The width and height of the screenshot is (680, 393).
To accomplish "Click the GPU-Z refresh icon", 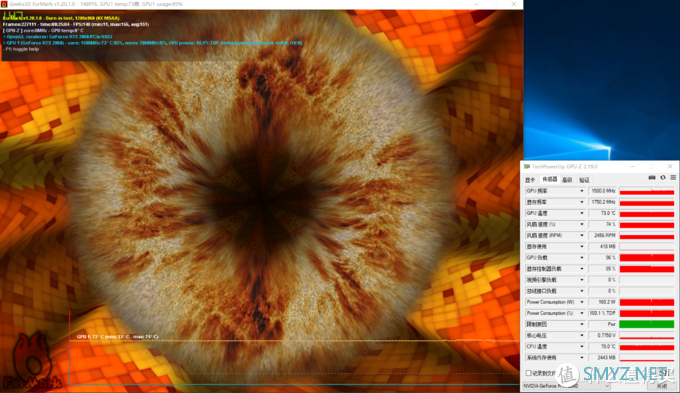I will click(x=663, y=177).
